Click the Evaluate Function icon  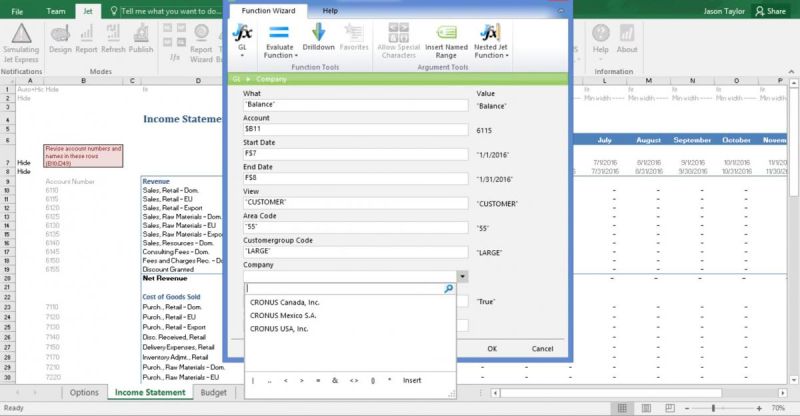coord(279,33)
